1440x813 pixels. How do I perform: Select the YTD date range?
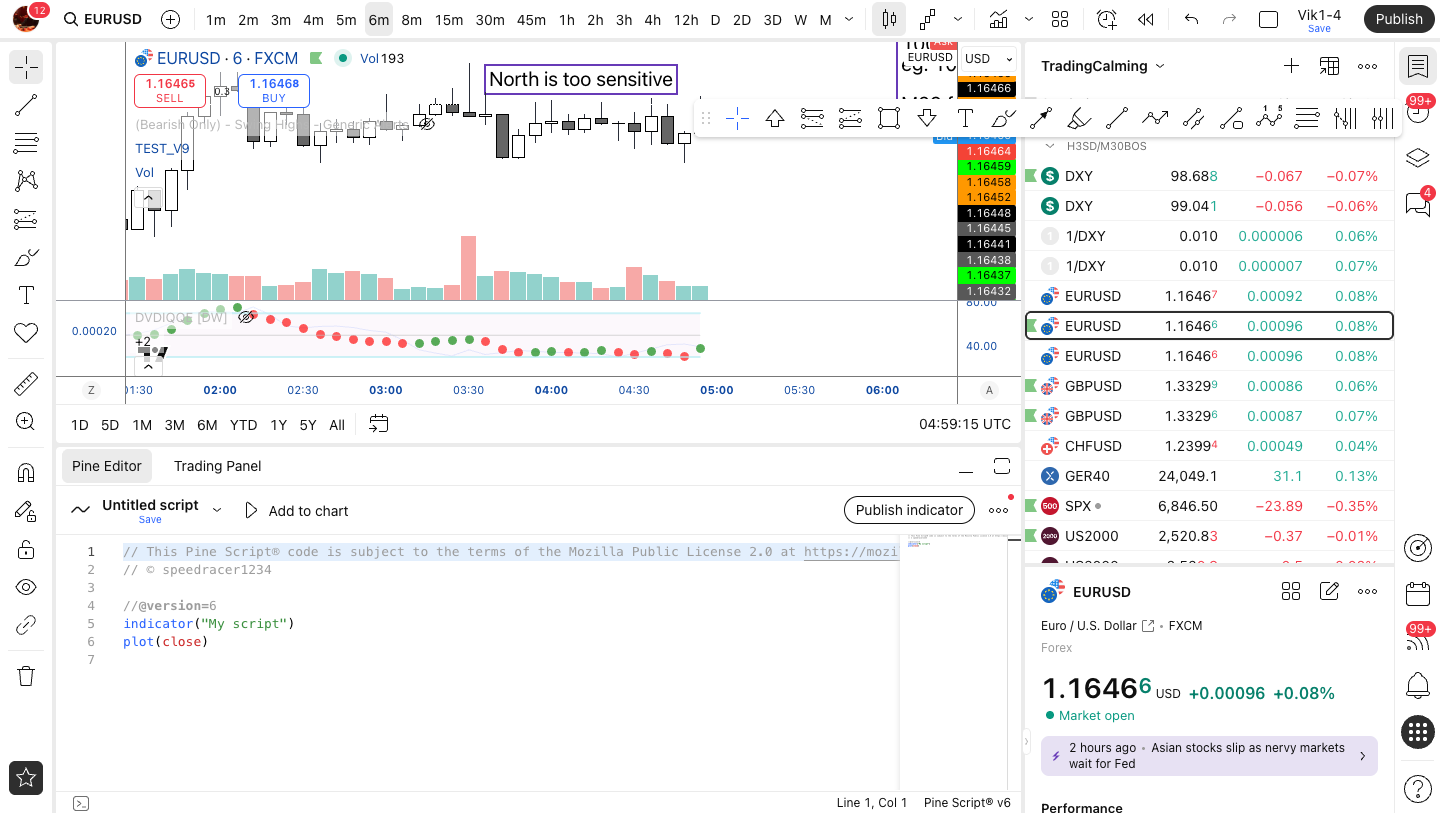coord(243,425)
